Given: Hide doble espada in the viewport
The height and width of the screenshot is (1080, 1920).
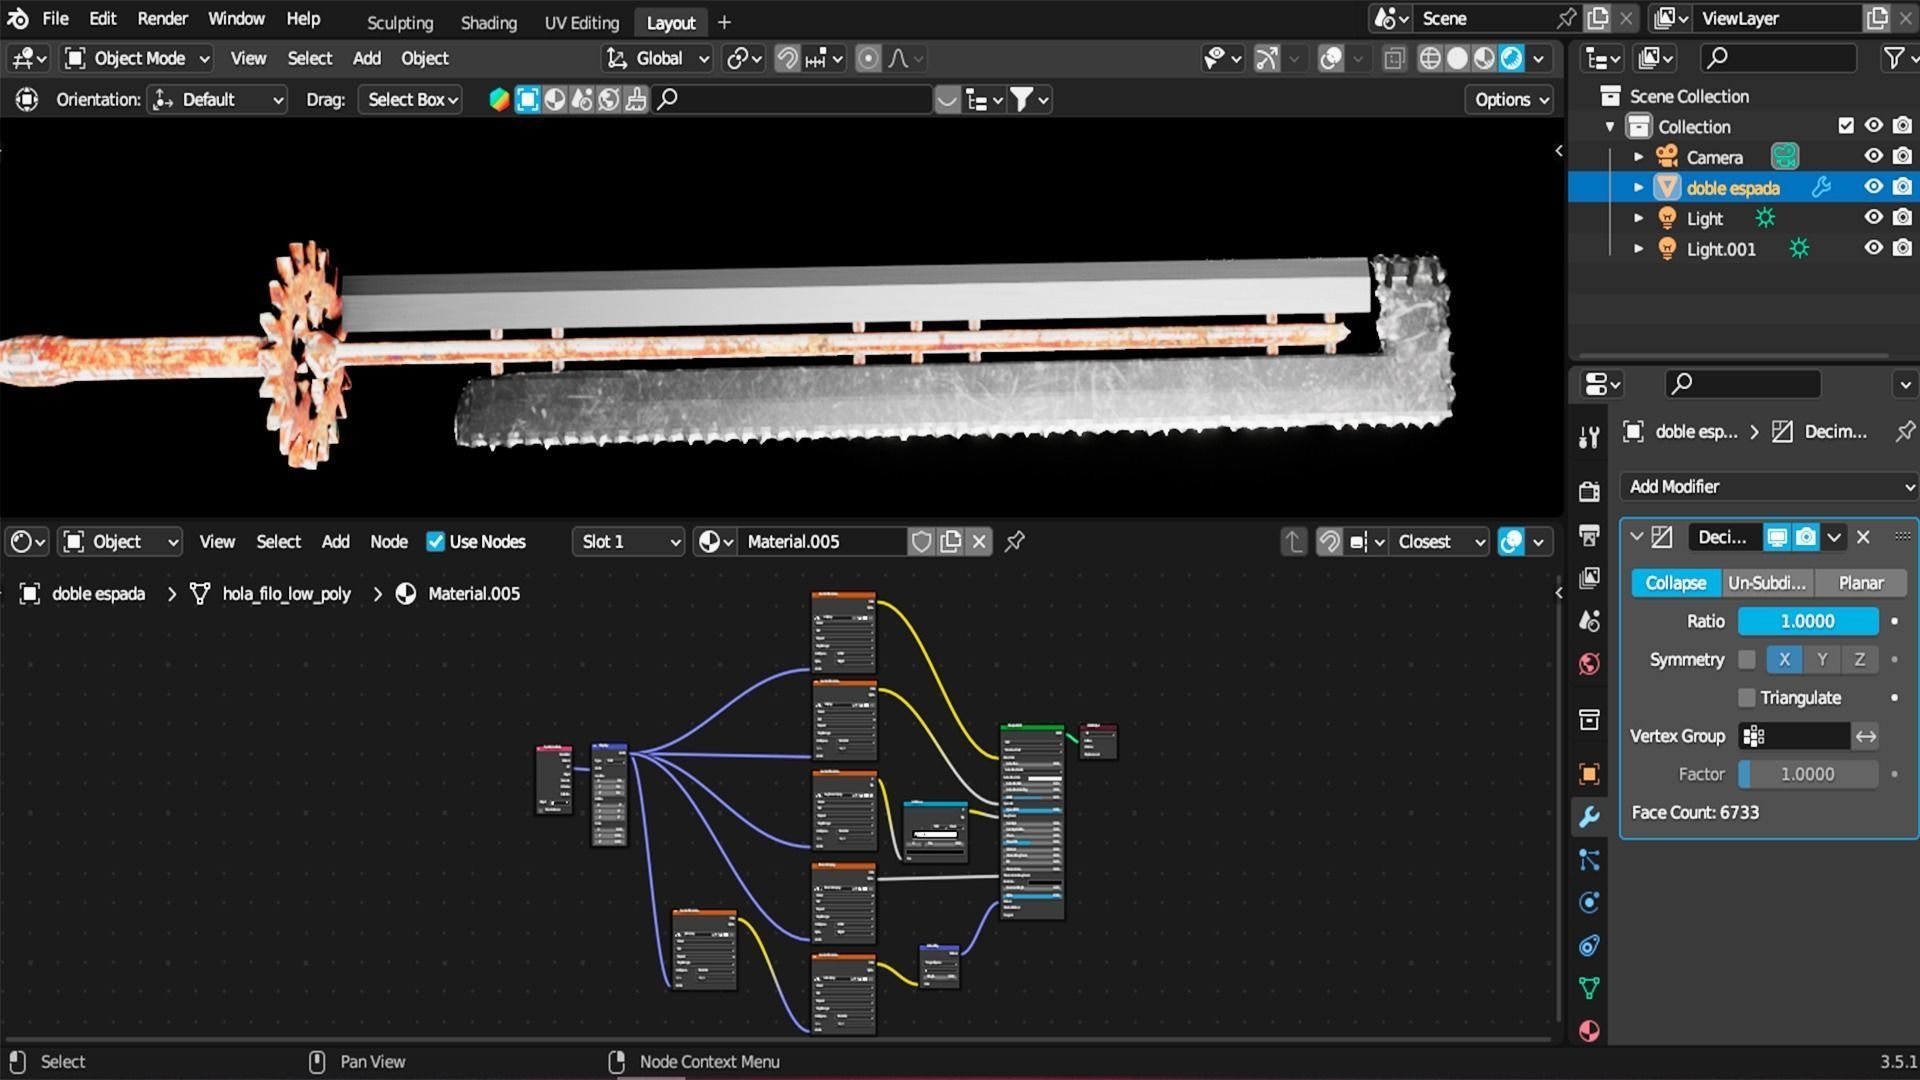Looking at the screenshot, I should point(1873,186).
